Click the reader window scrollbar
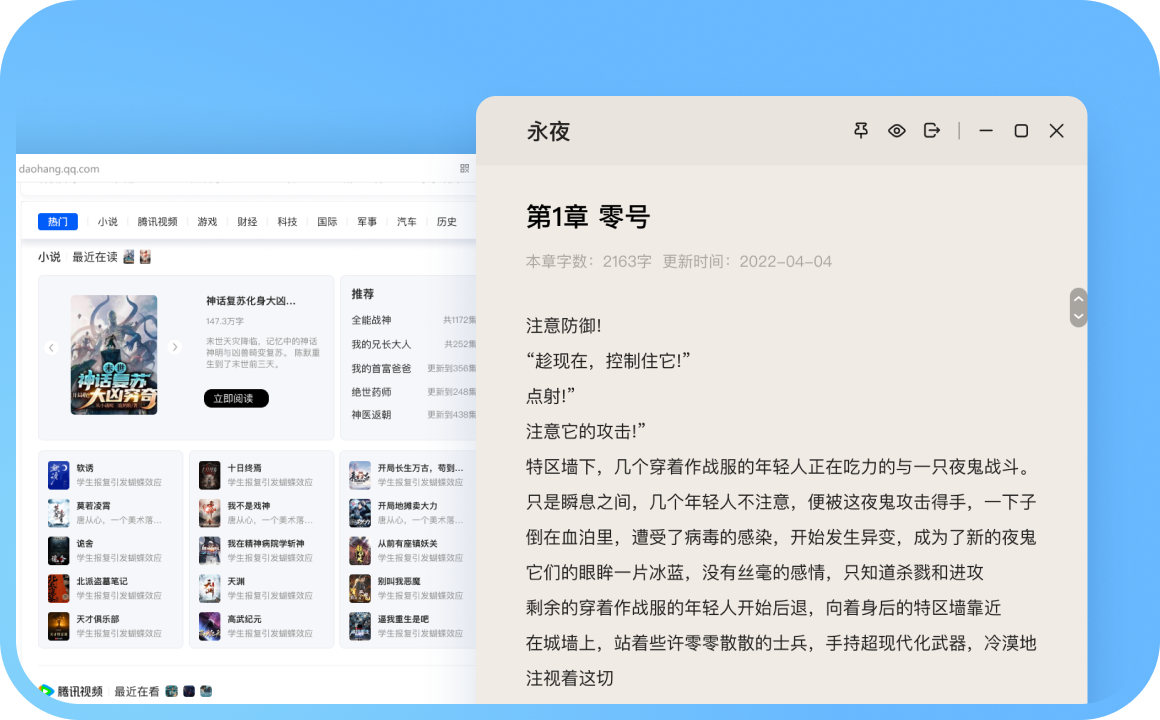The width and height of the screenshot is (1160, 720). [x=1078, y=307]
